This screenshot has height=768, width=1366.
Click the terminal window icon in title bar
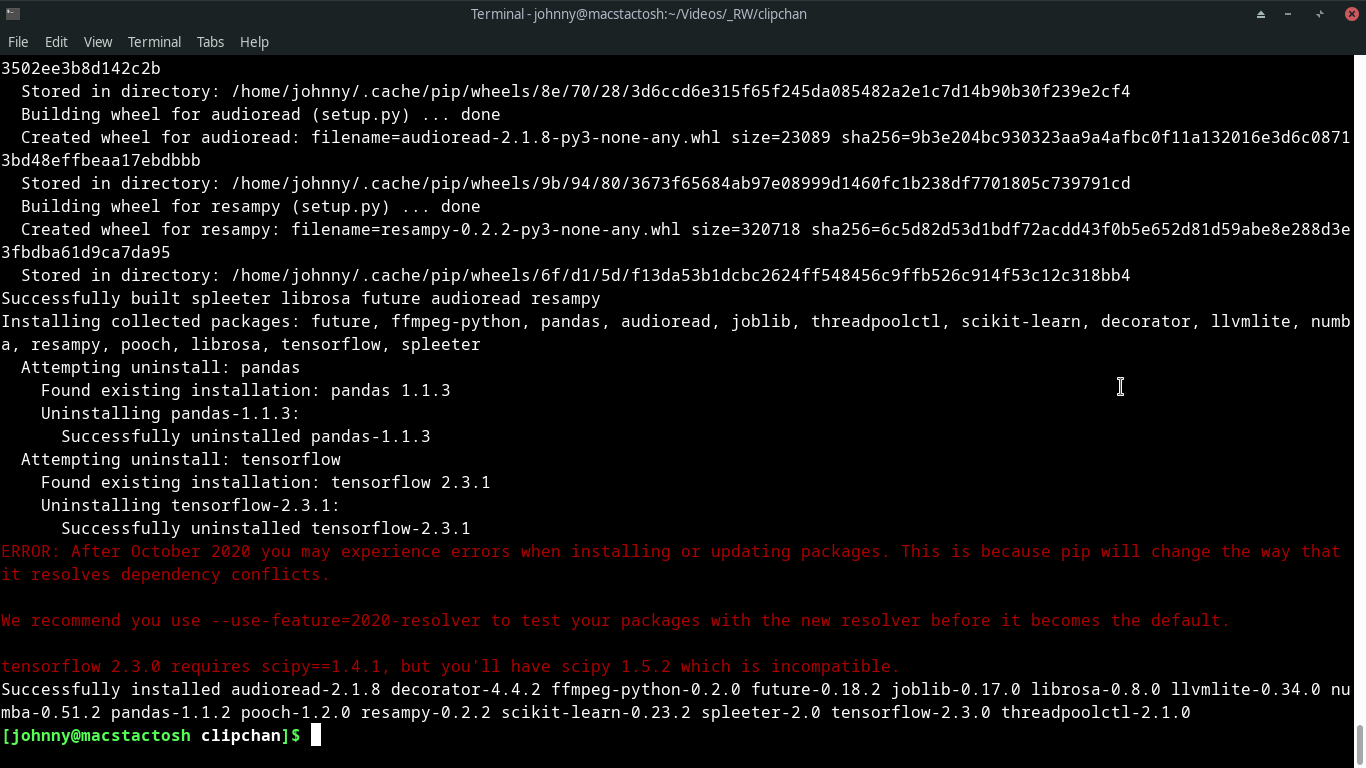12,14
